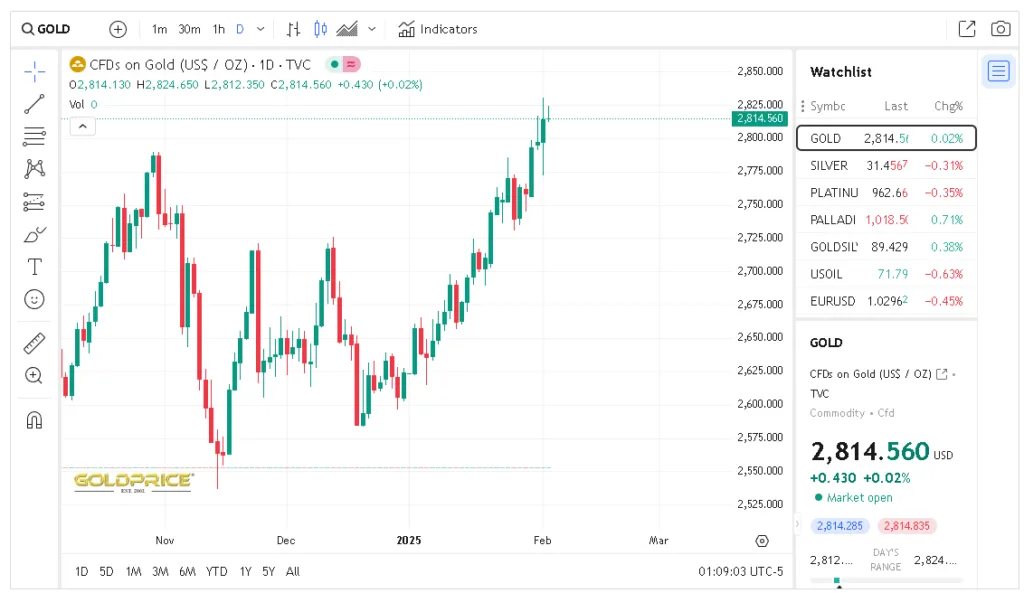Click the Vol indicator label

(x=76, y=104)
